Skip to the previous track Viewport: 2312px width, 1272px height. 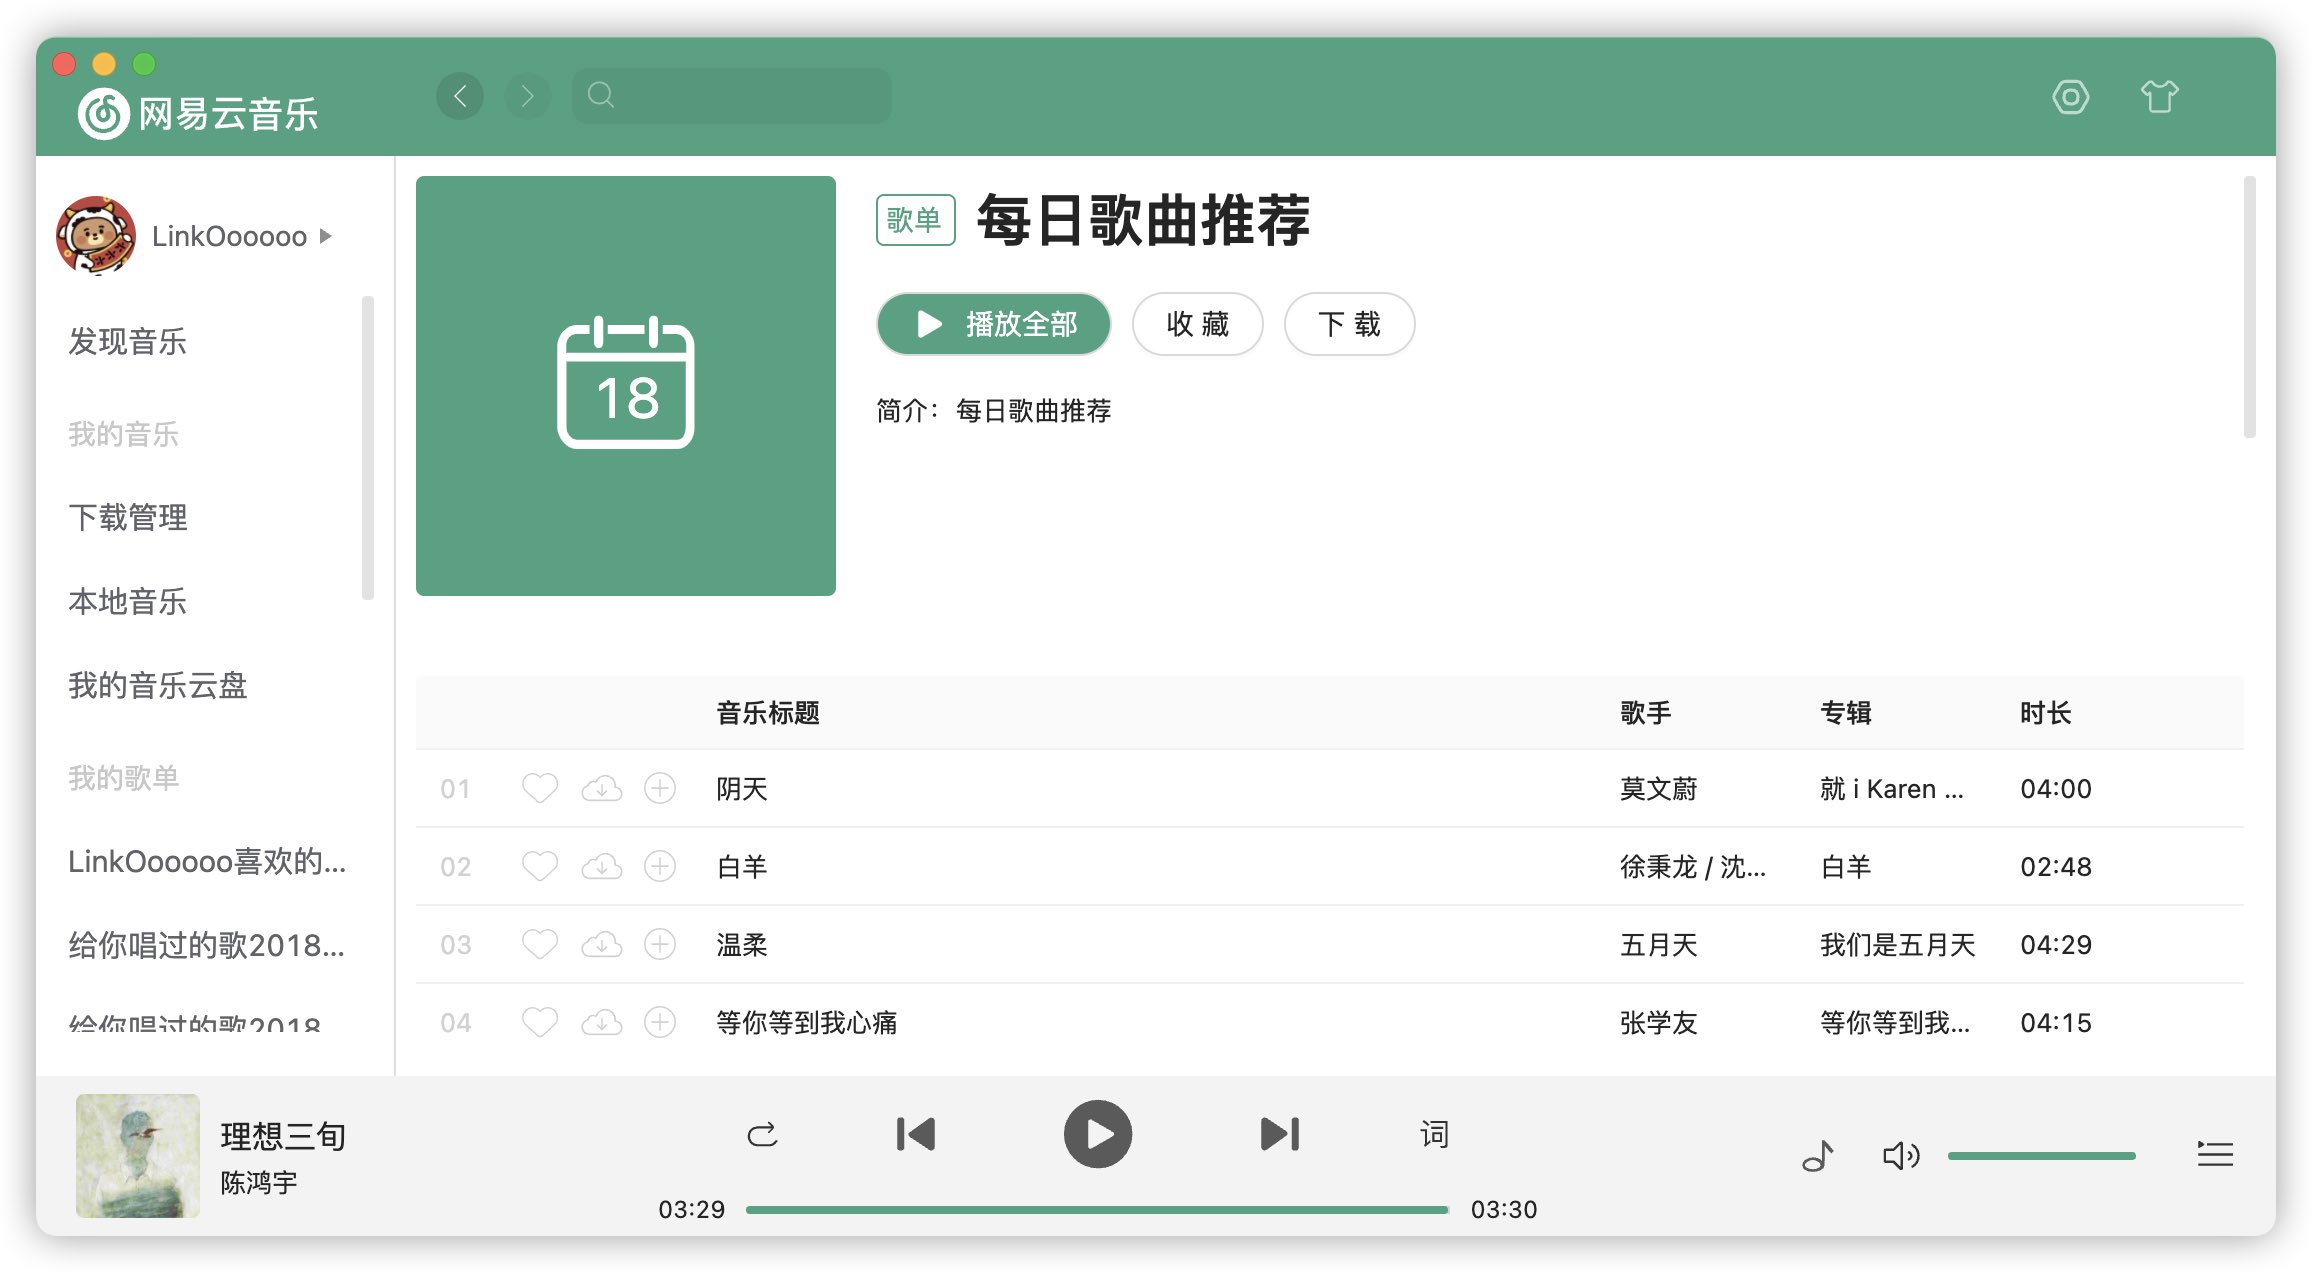(916, 1134)
